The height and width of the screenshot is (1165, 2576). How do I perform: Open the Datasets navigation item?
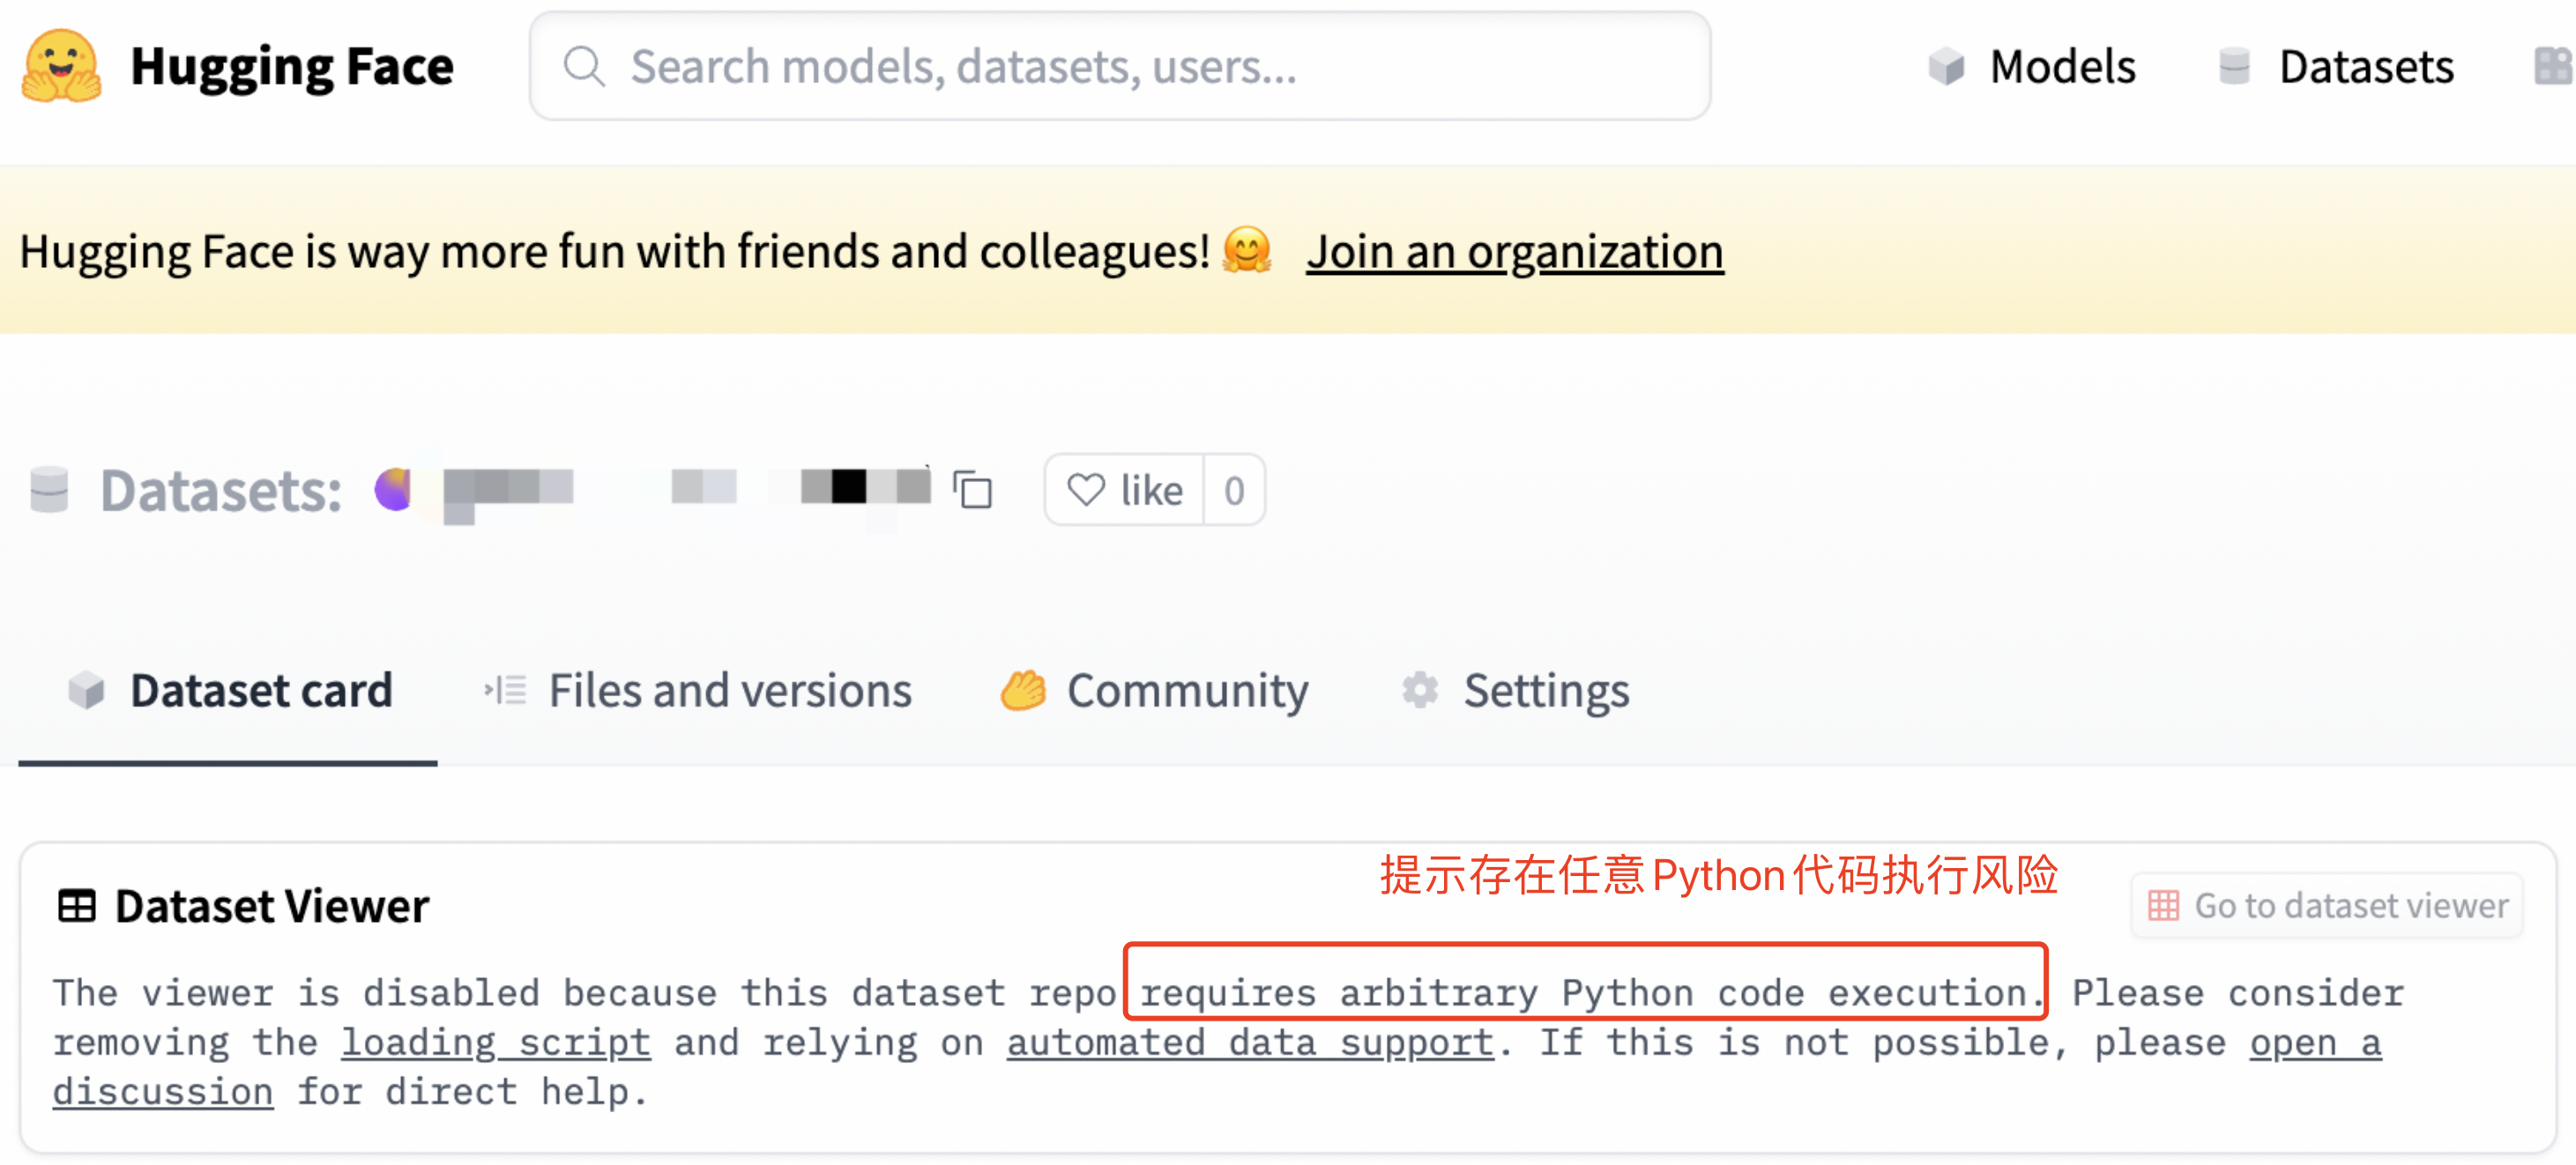coord(2335,67)
